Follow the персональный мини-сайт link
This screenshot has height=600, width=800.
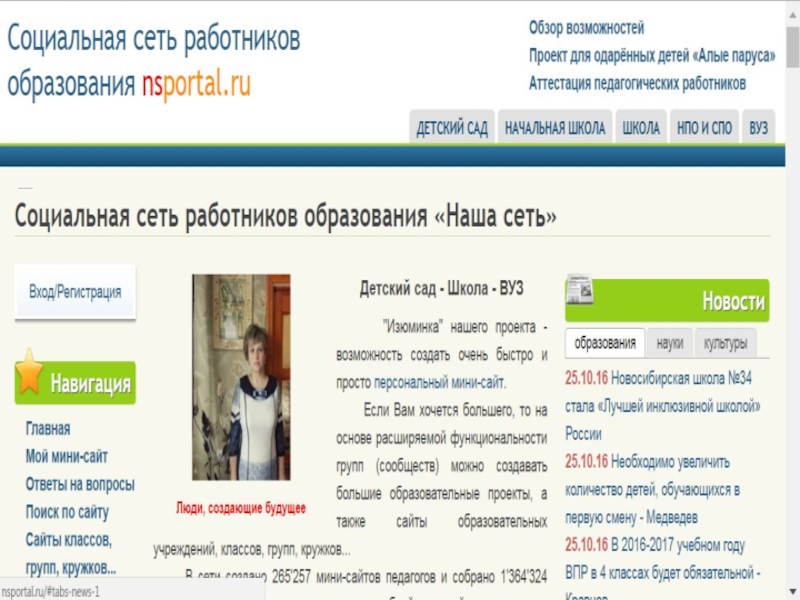439,382
